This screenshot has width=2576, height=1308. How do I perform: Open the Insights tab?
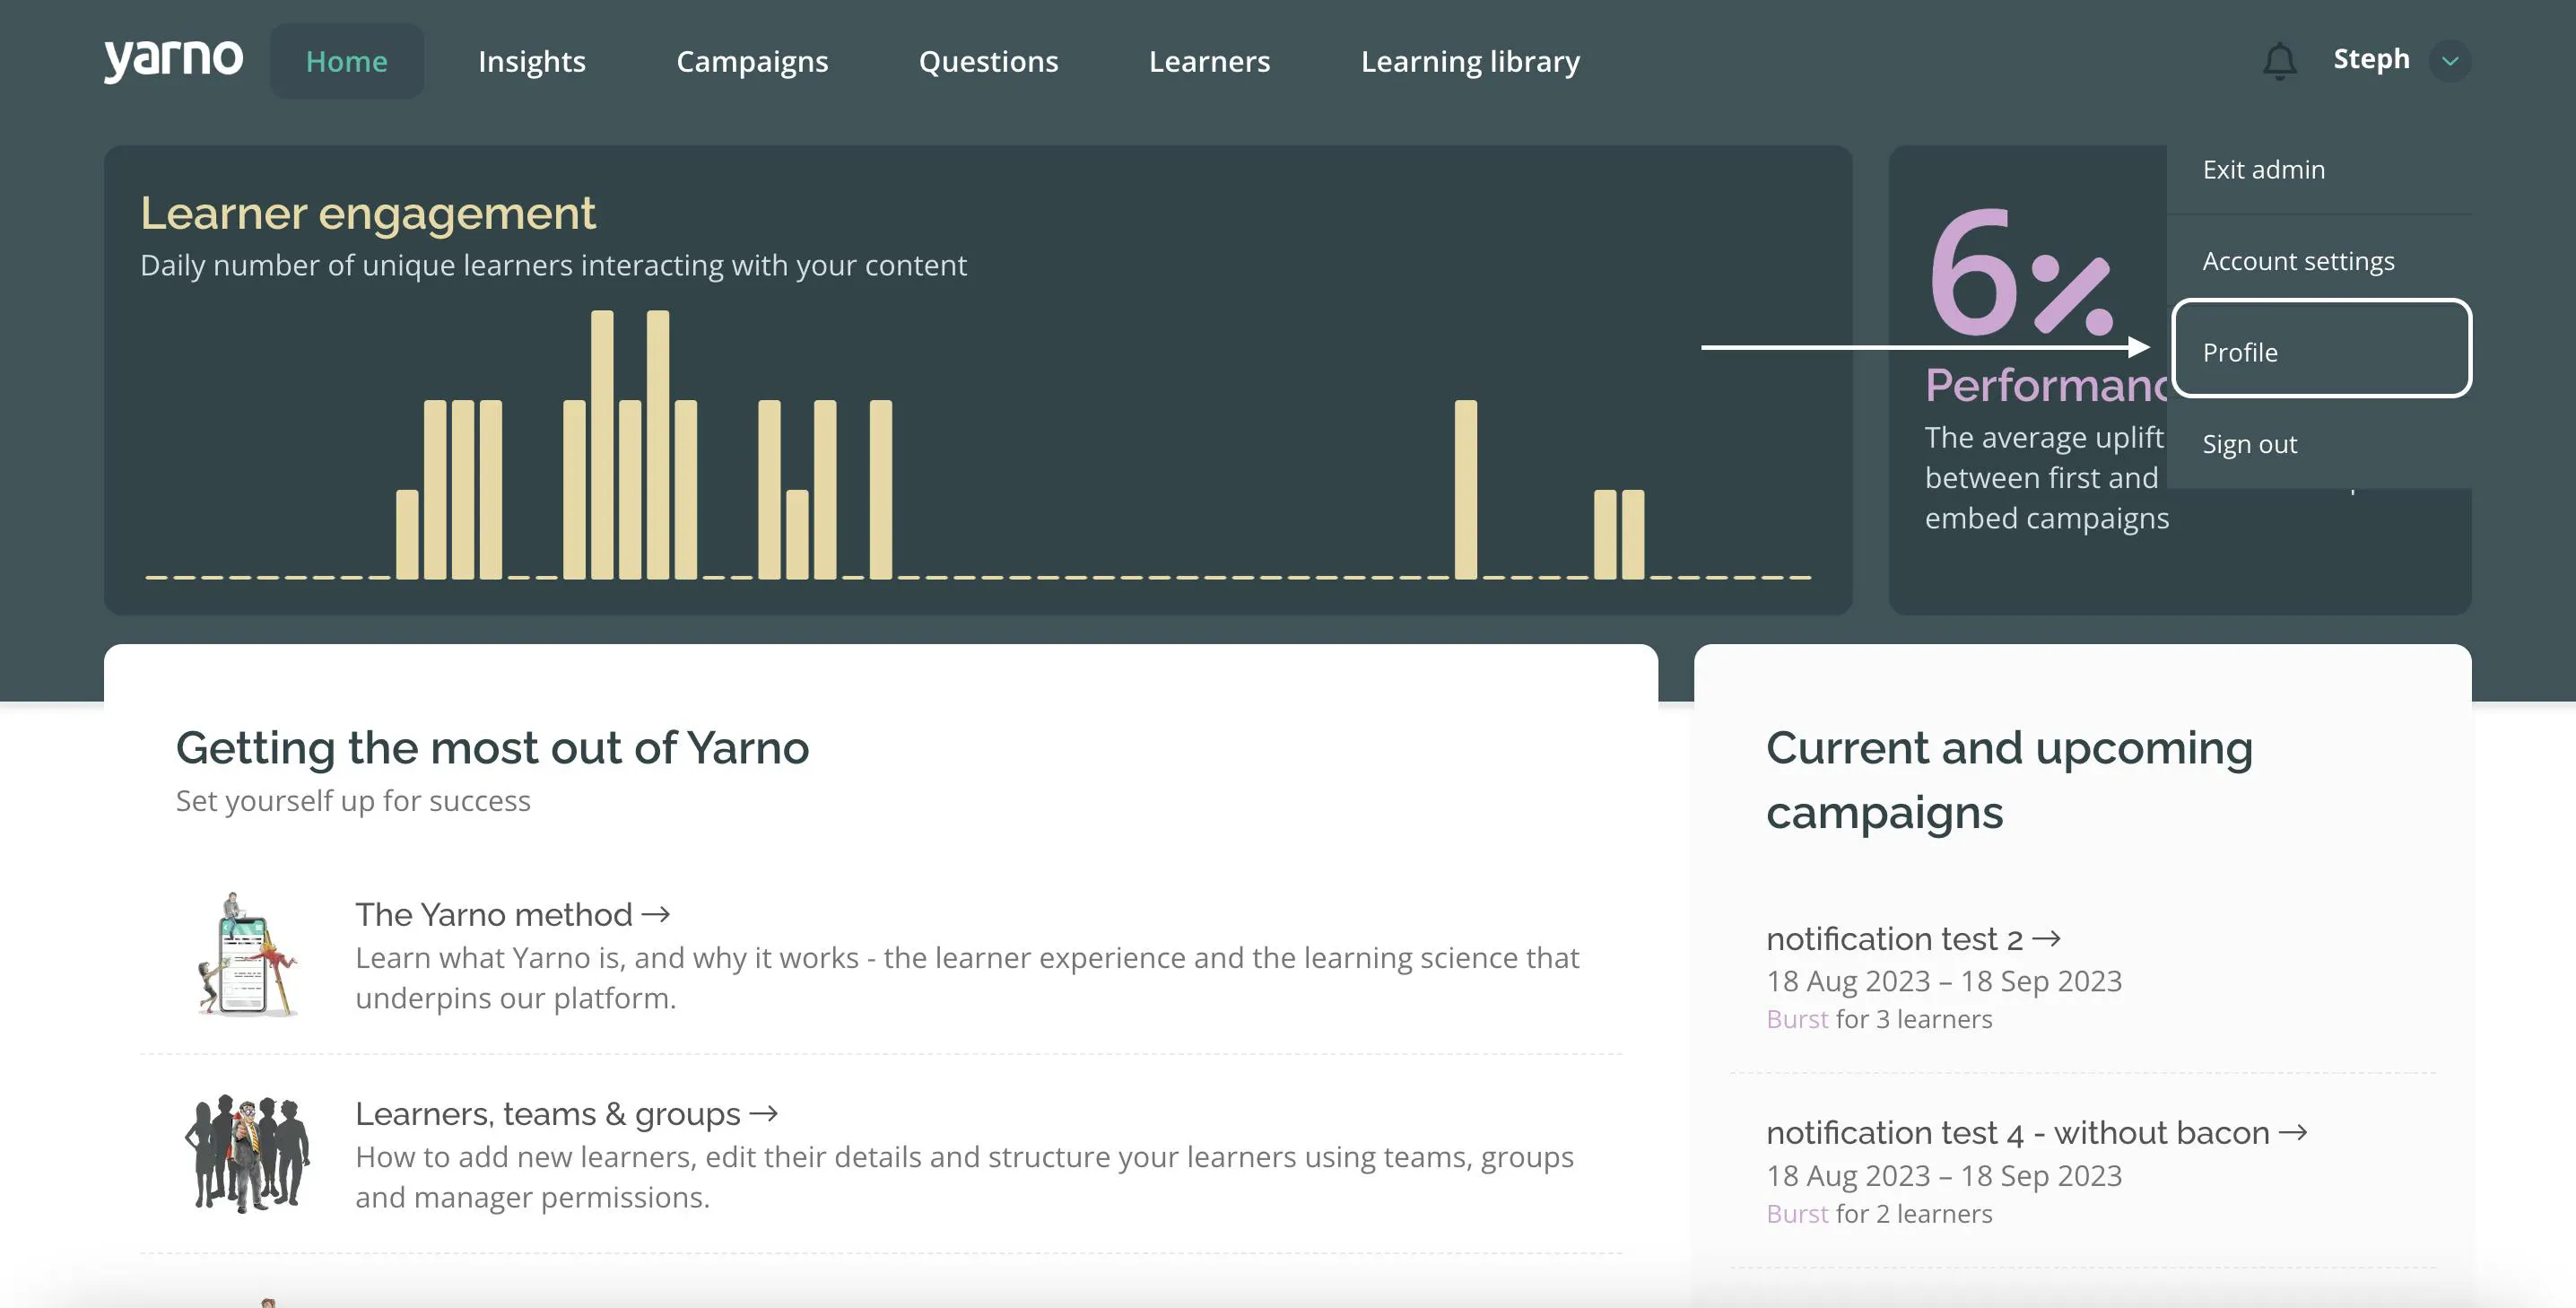coord(532,61)
